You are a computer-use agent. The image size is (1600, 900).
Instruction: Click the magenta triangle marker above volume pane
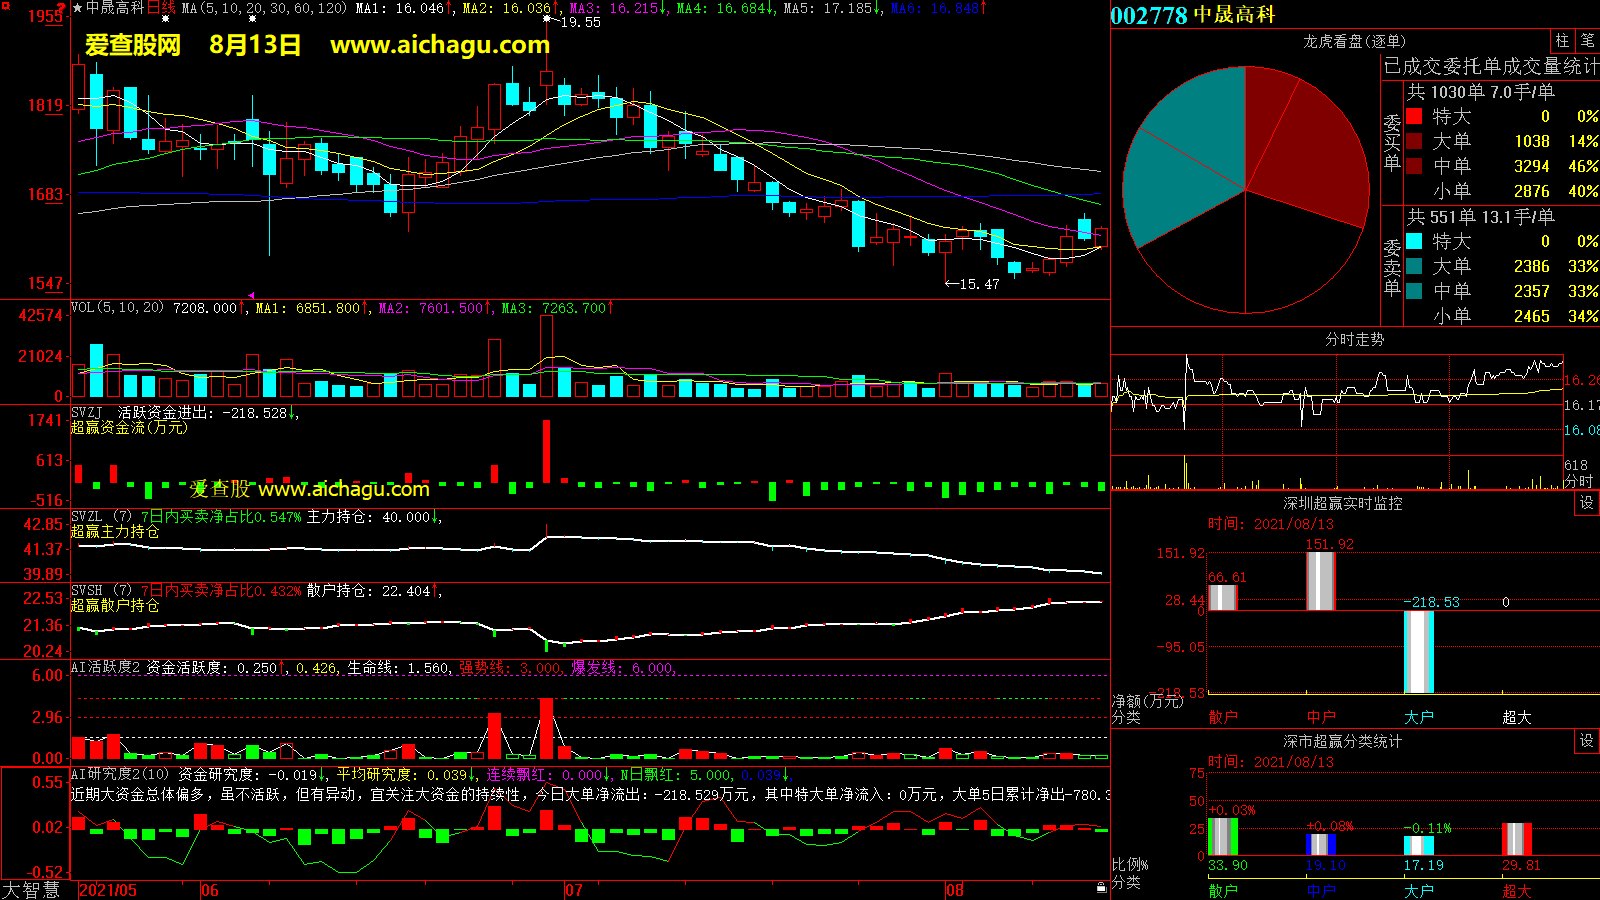point(251,296)
